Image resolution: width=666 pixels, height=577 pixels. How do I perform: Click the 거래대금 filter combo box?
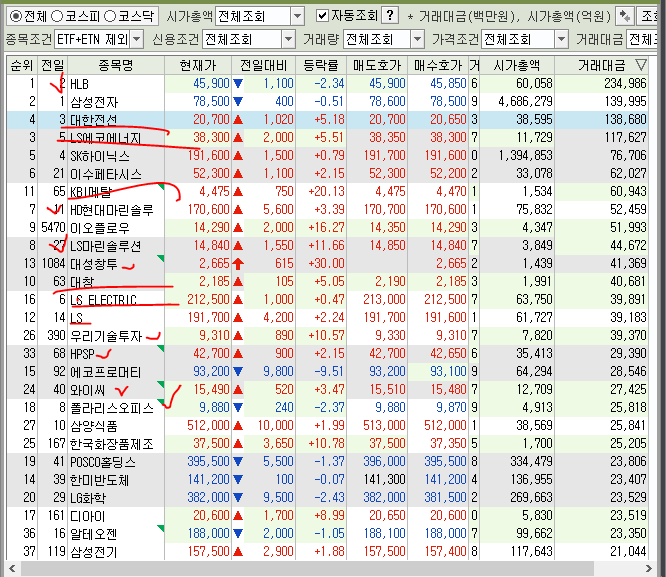pos(642,40)
